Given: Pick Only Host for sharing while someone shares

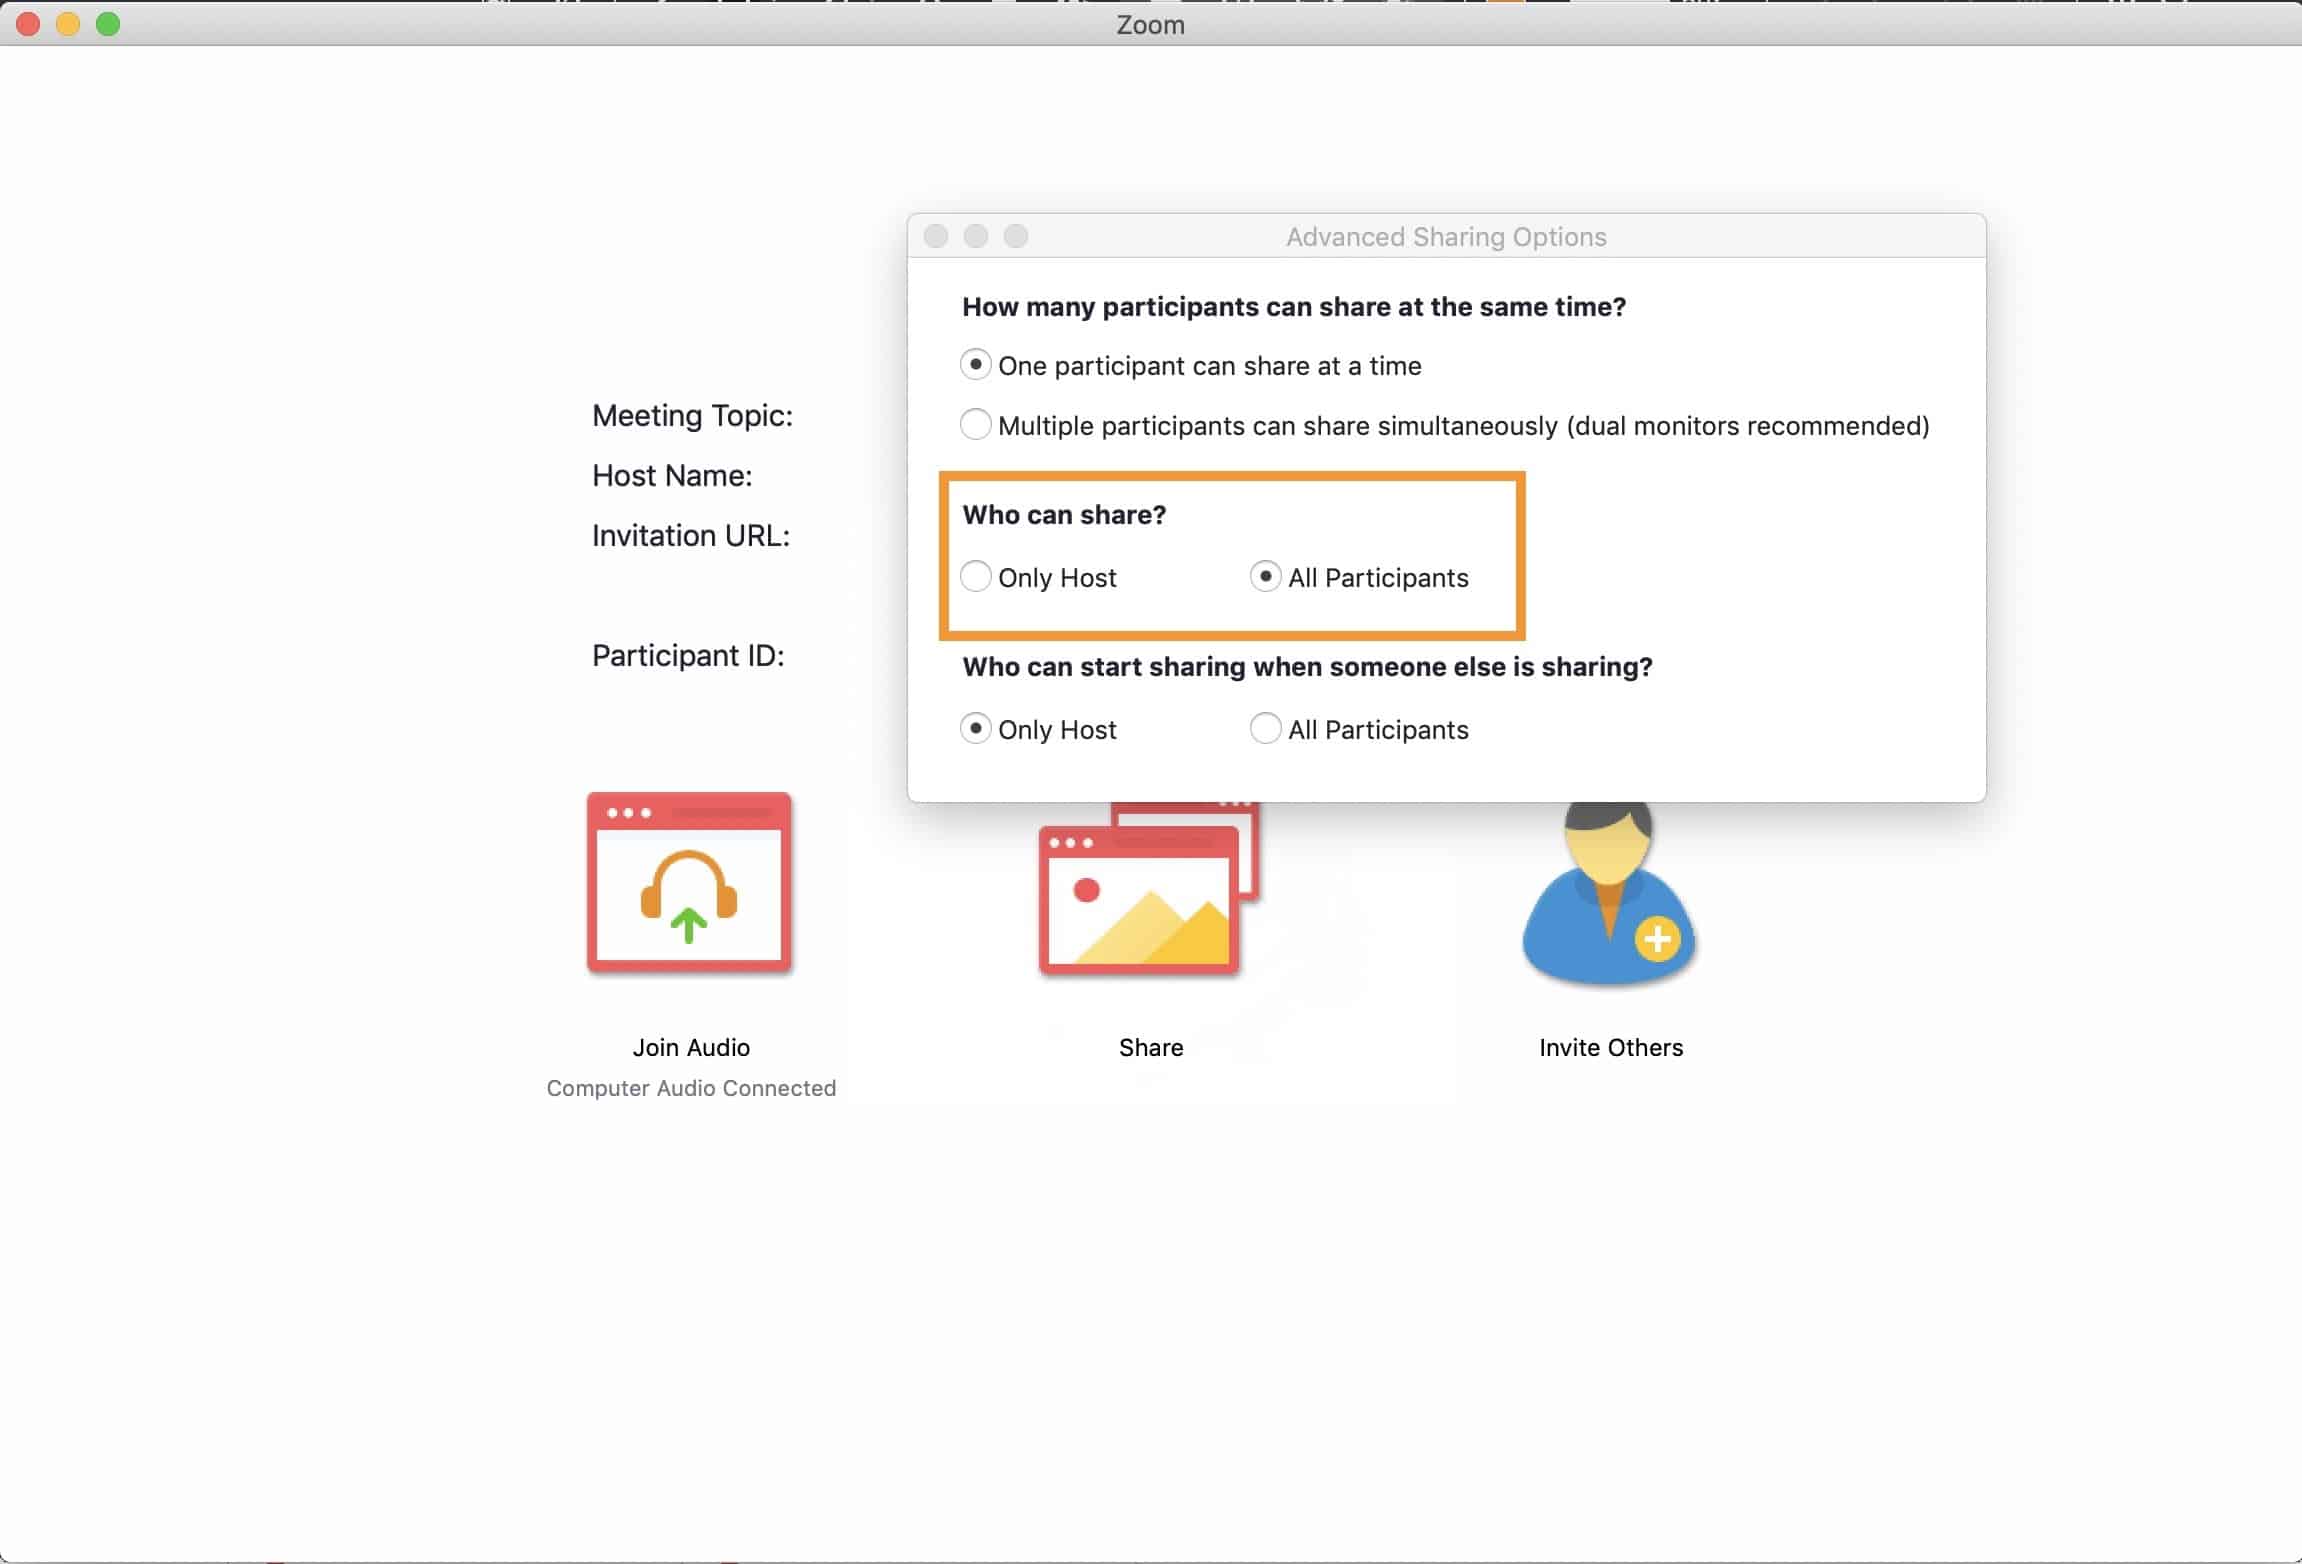Looking at the screenshot, I should 975,729.
